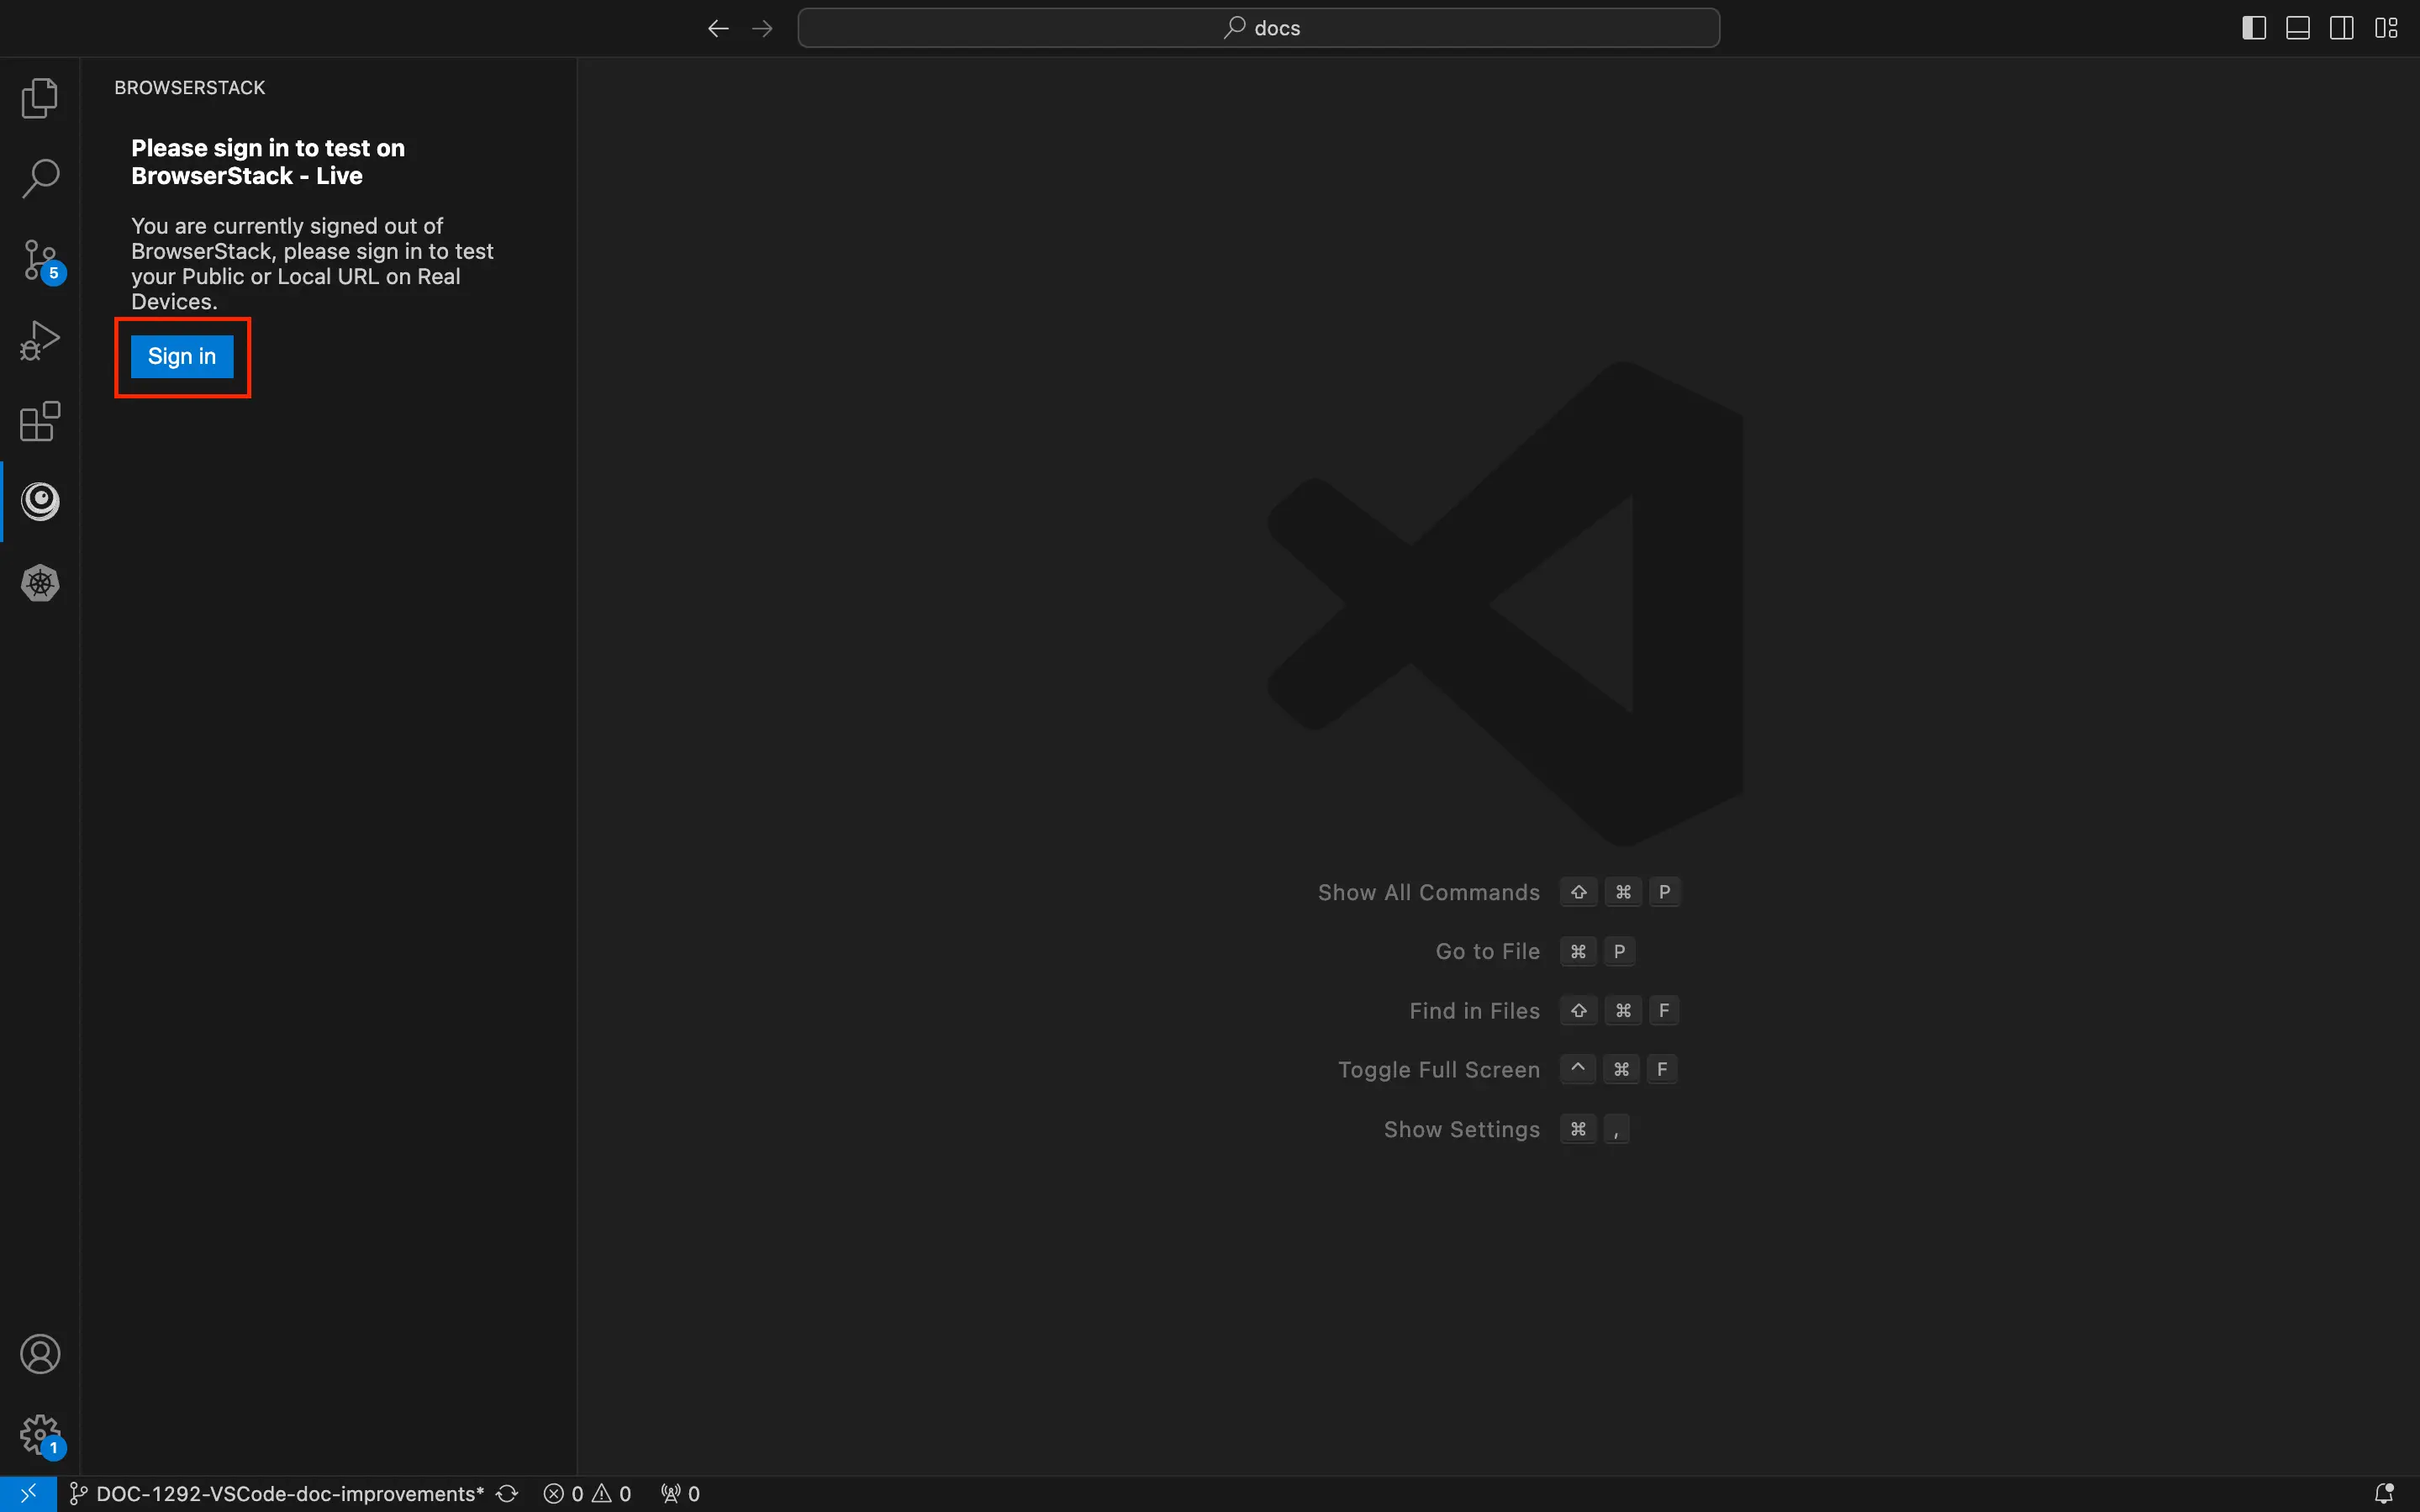The height and width of the screenshot is (1512, 2420).
Task: Toggle the bottom Panel visibility
Action: [2297, 28]
